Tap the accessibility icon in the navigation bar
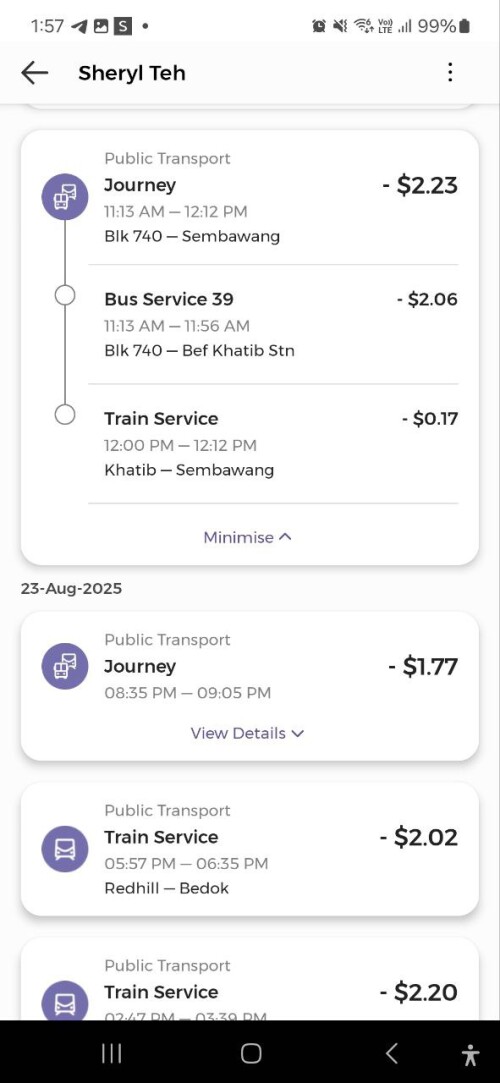The height and width of the screenshot is (1083, 500). [470, 1054]
